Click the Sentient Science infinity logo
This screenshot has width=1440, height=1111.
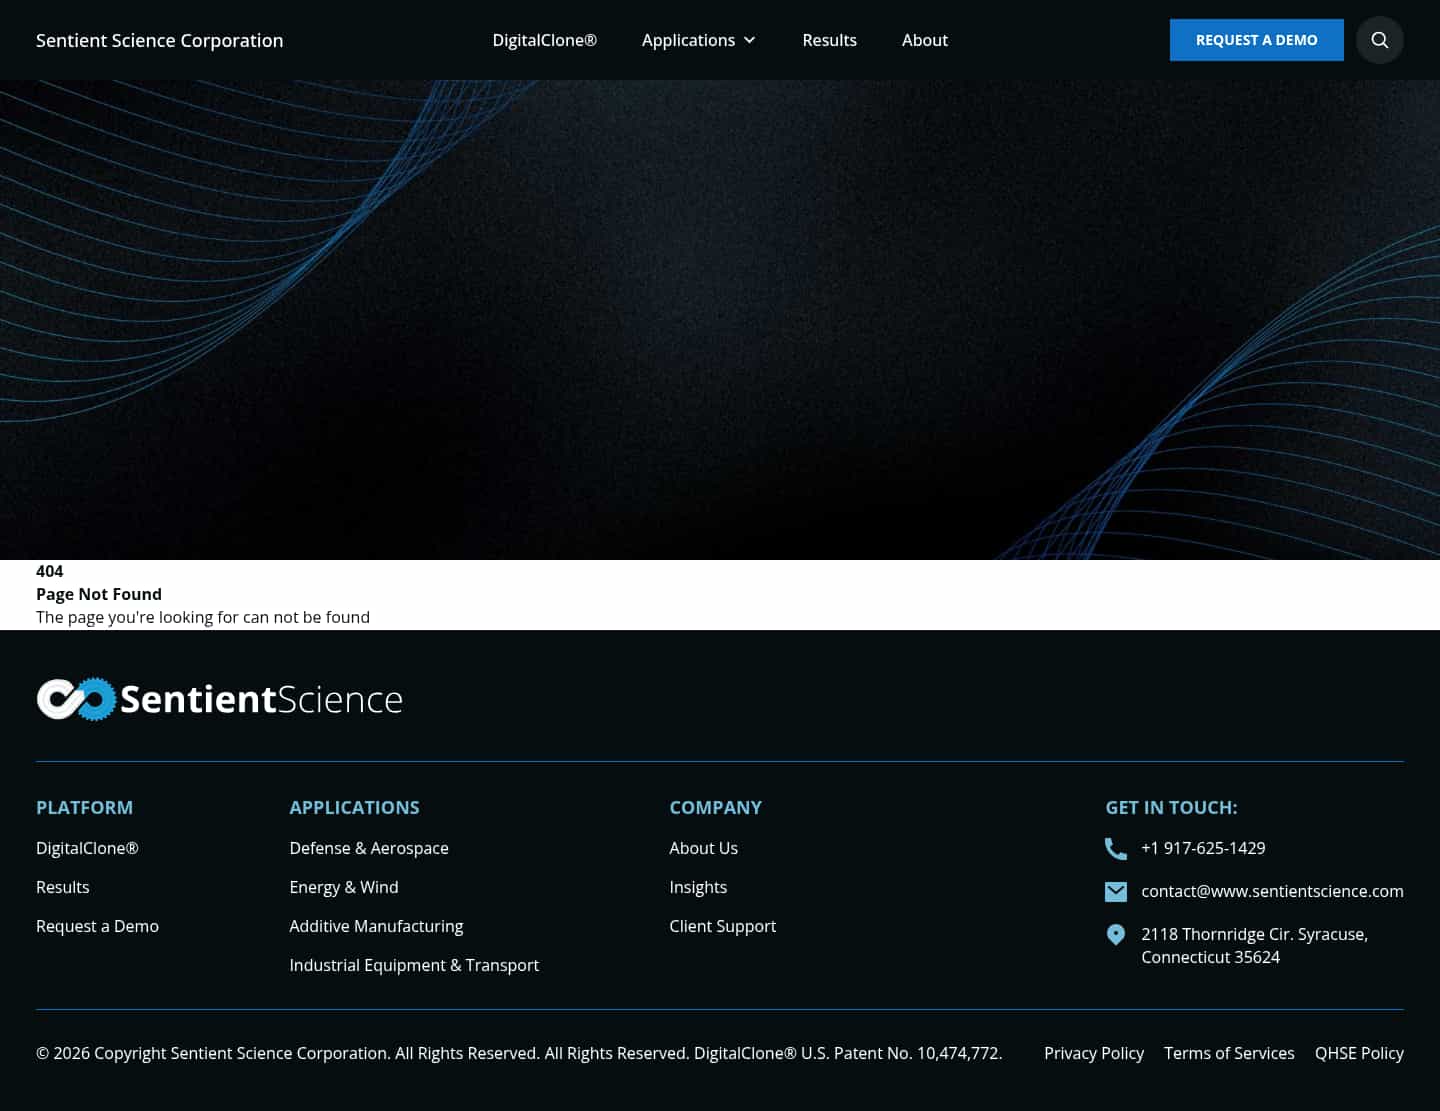pyautogui.click(x=73, y=699)
